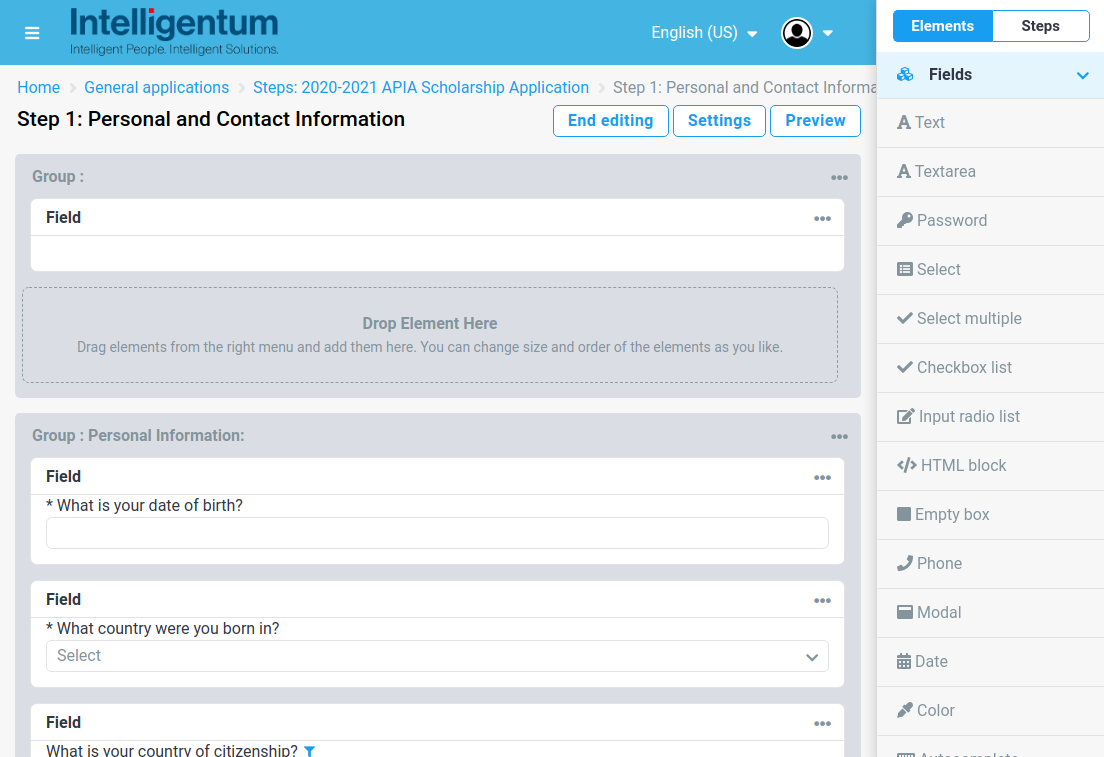Open General applications breadcrumb link
This screenshot has width=1104, height=757.
(156, 87)
